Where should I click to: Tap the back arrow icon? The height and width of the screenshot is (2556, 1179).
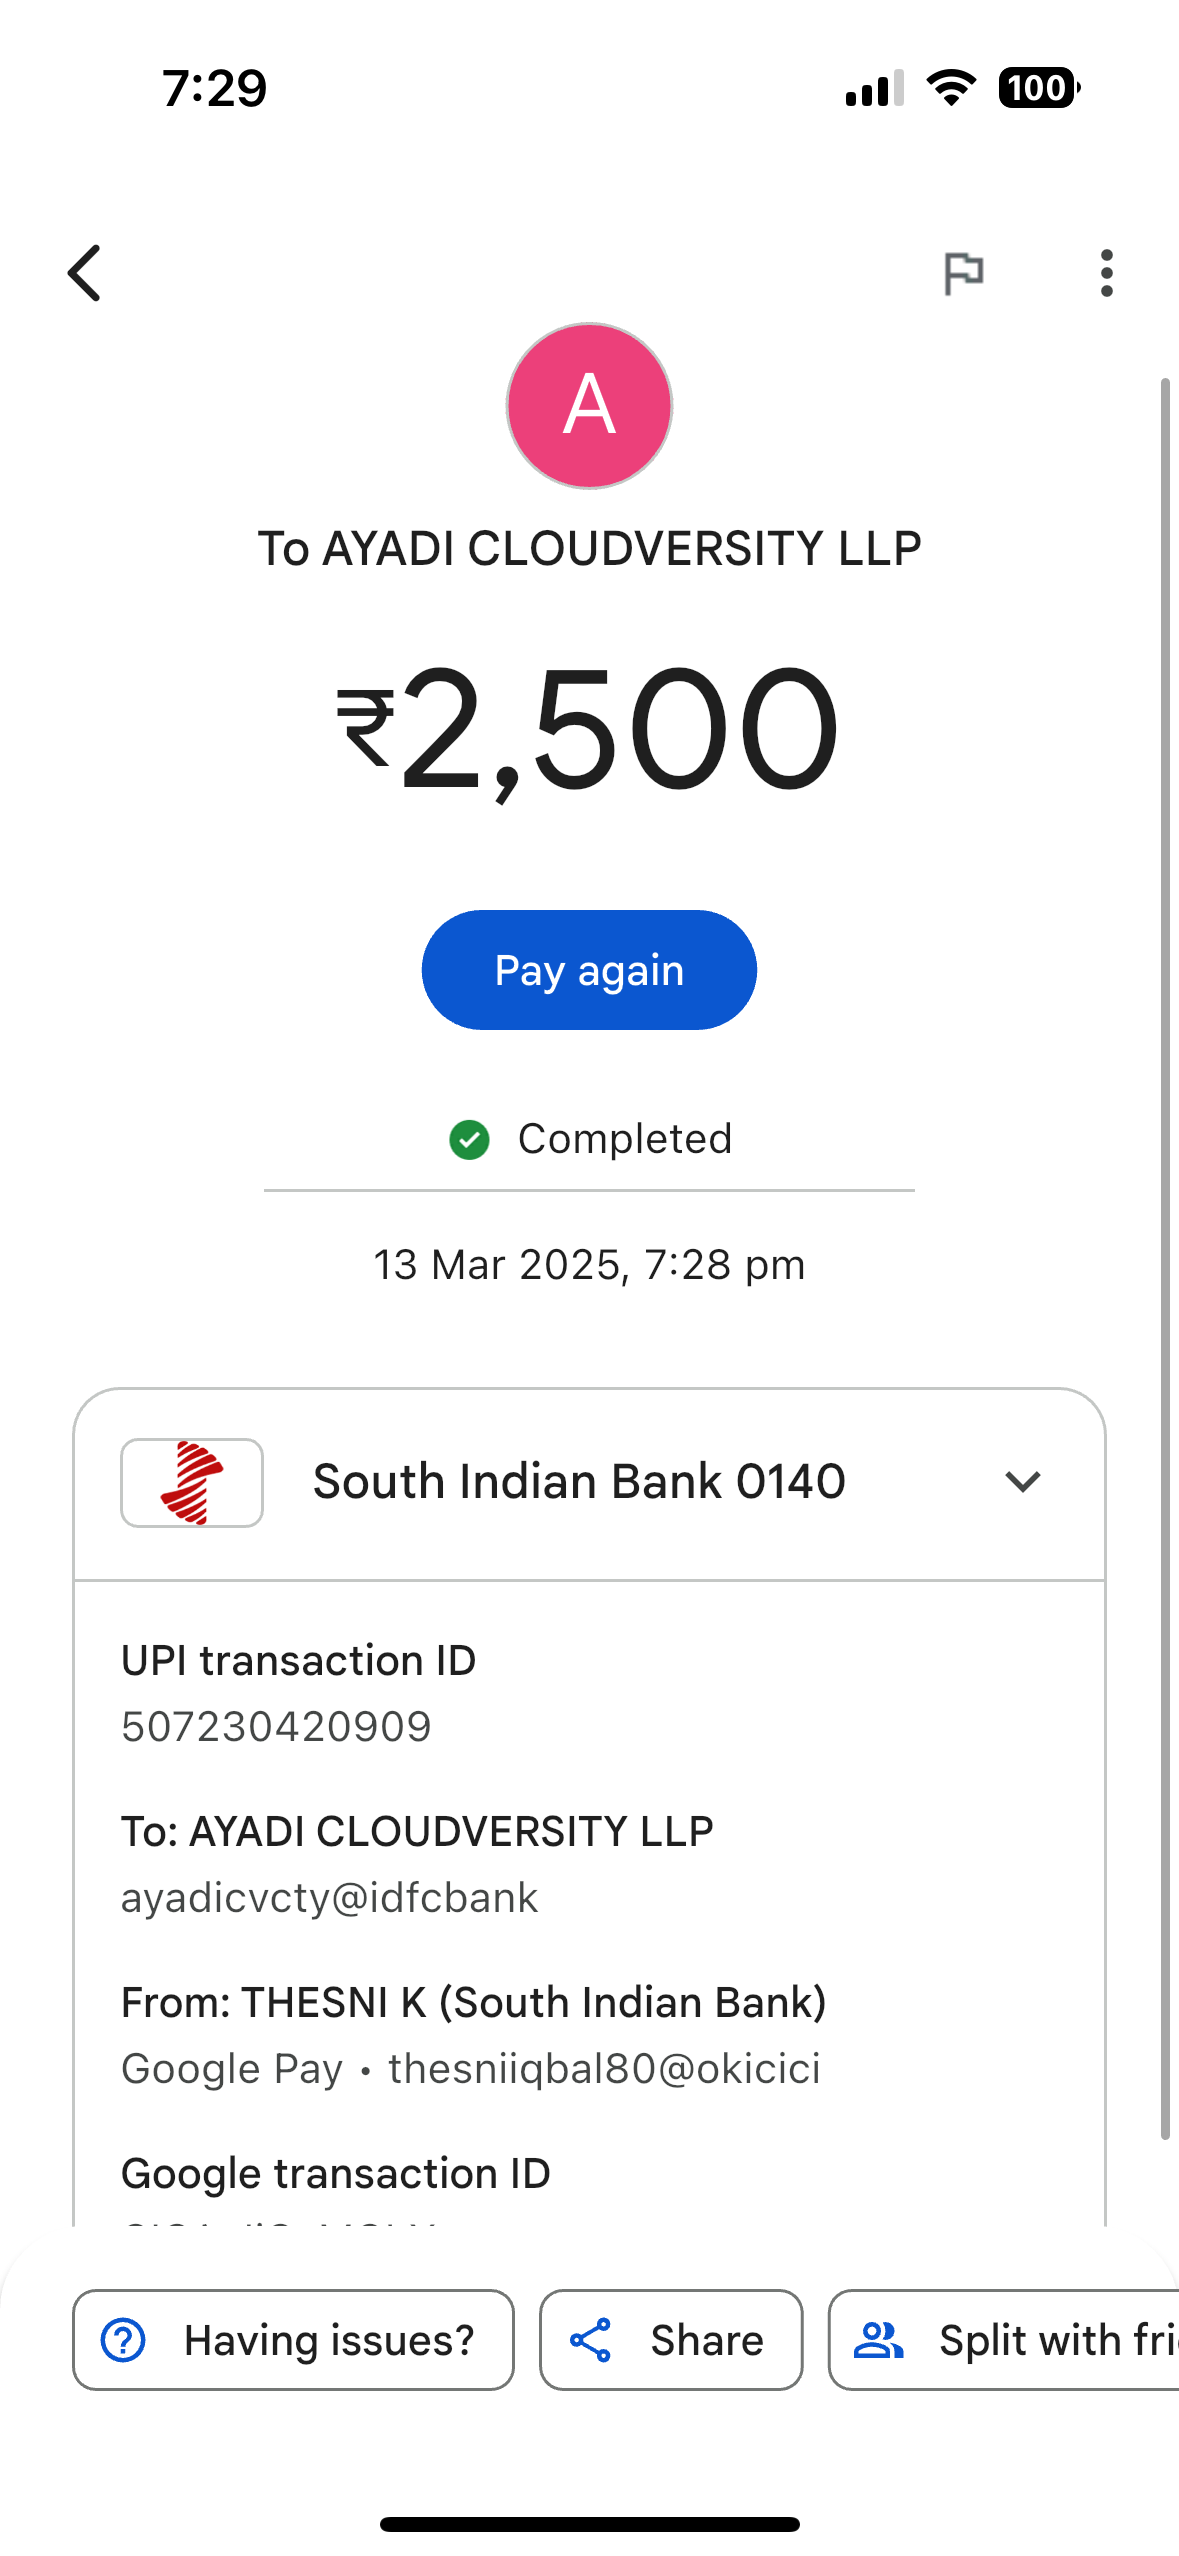tap(85, 273)
